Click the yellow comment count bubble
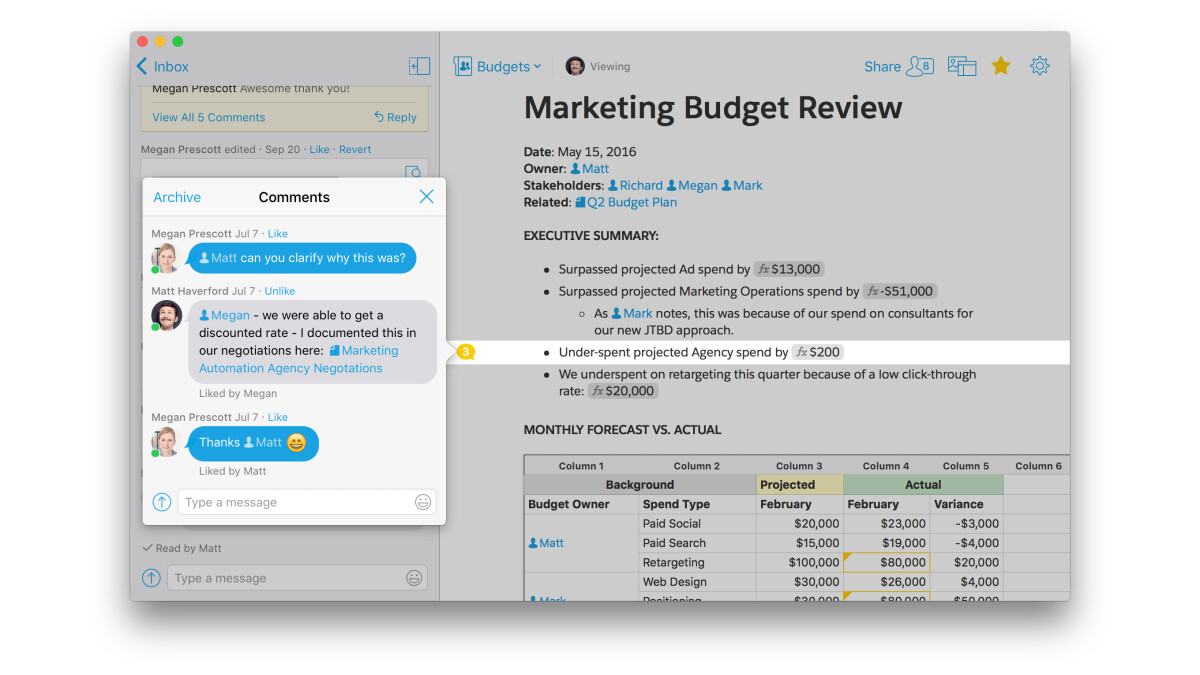 point(465,352)
